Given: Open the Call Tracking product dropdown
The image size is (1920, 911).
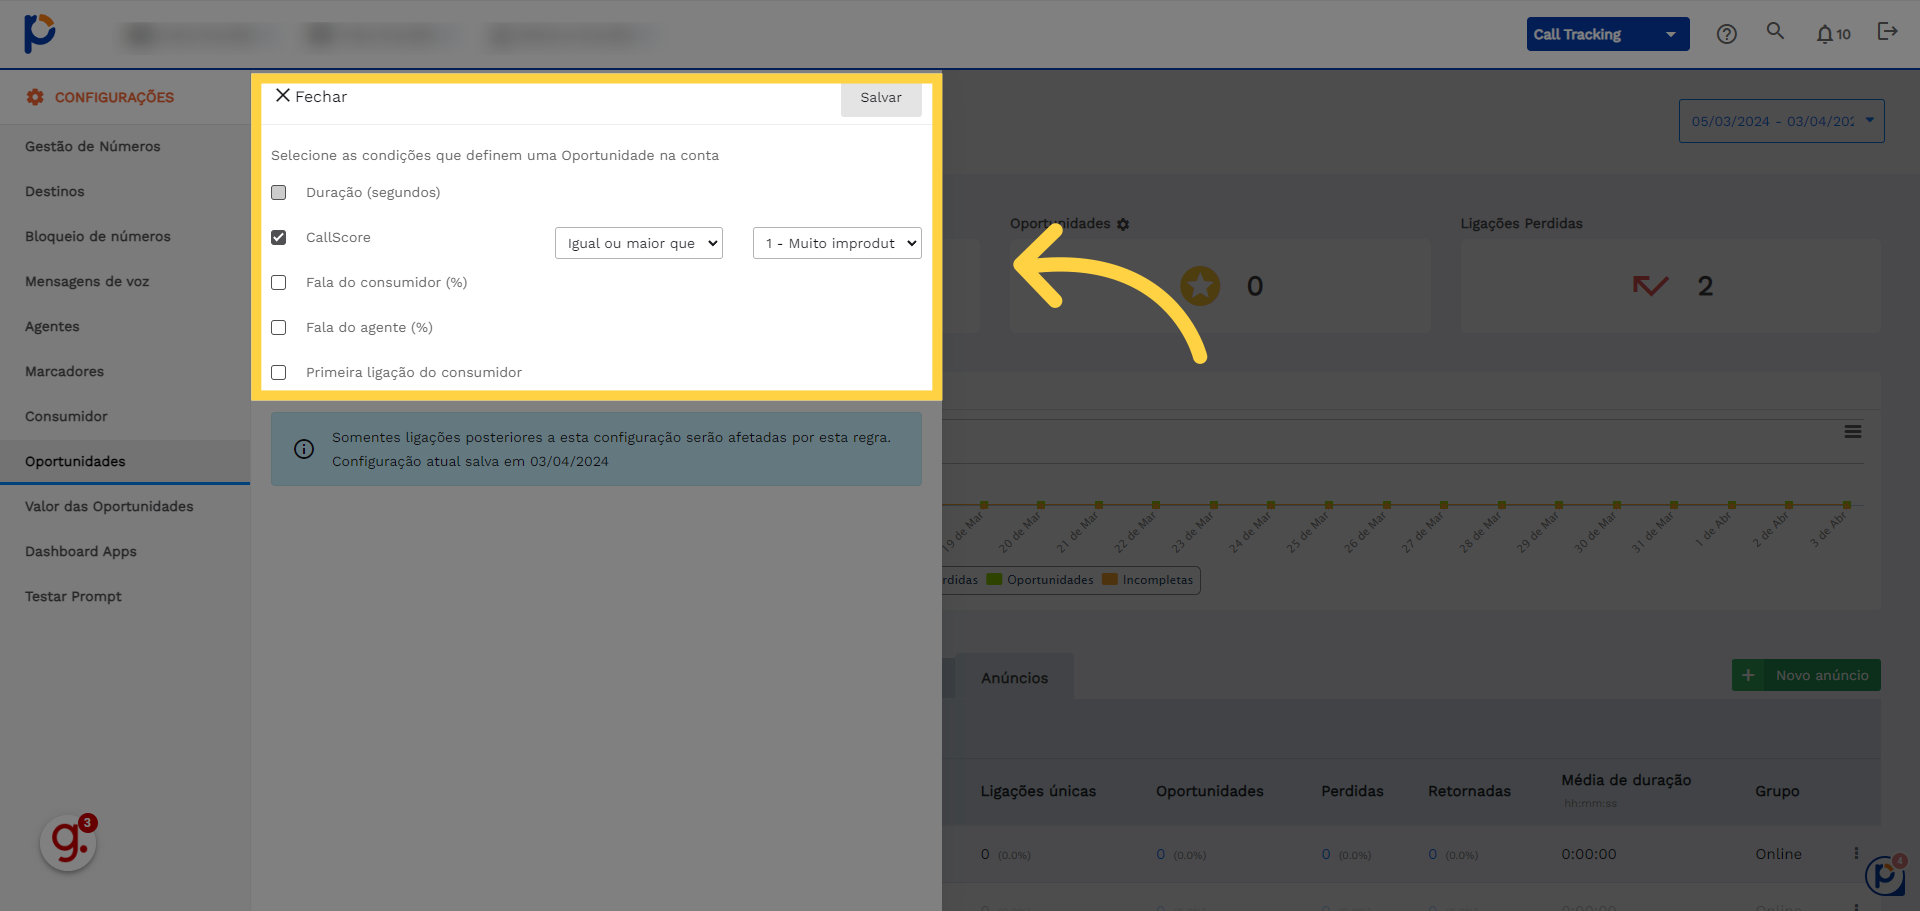Looking at the screenshot, I should (x=1608, y=34).
